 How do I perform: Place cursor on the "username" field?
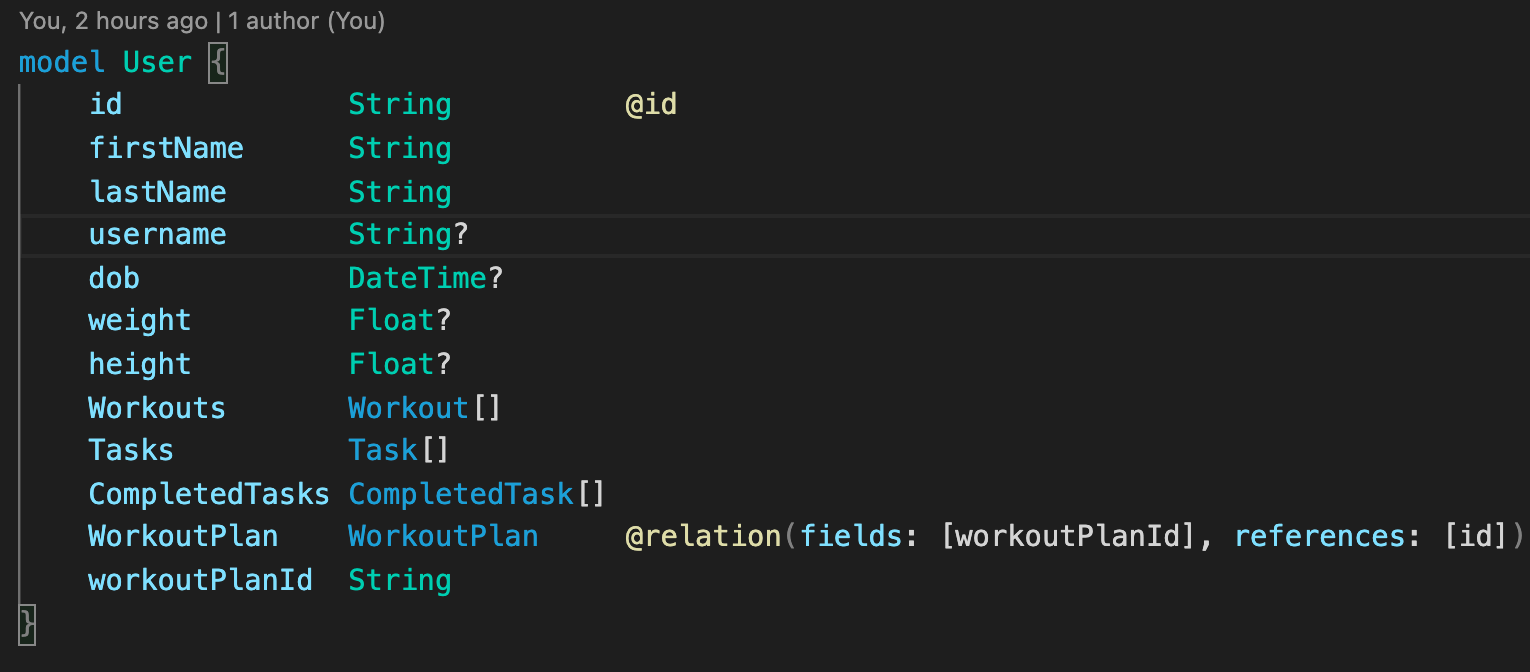click(157, 235)
